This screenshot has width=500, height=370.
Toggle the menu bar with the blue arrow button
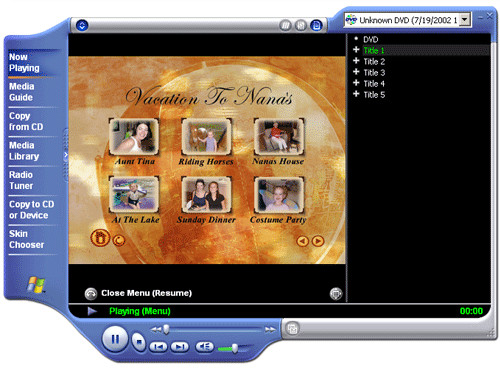(82, 25)
